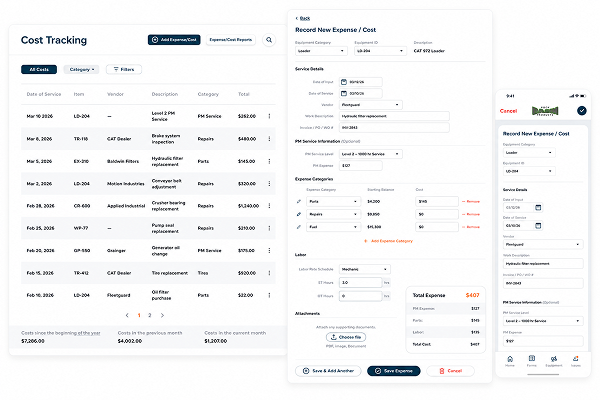The width and height of the screenshot is (600, 400).
Task: Click the Work Description input field
Action: (x=394, y=116)
